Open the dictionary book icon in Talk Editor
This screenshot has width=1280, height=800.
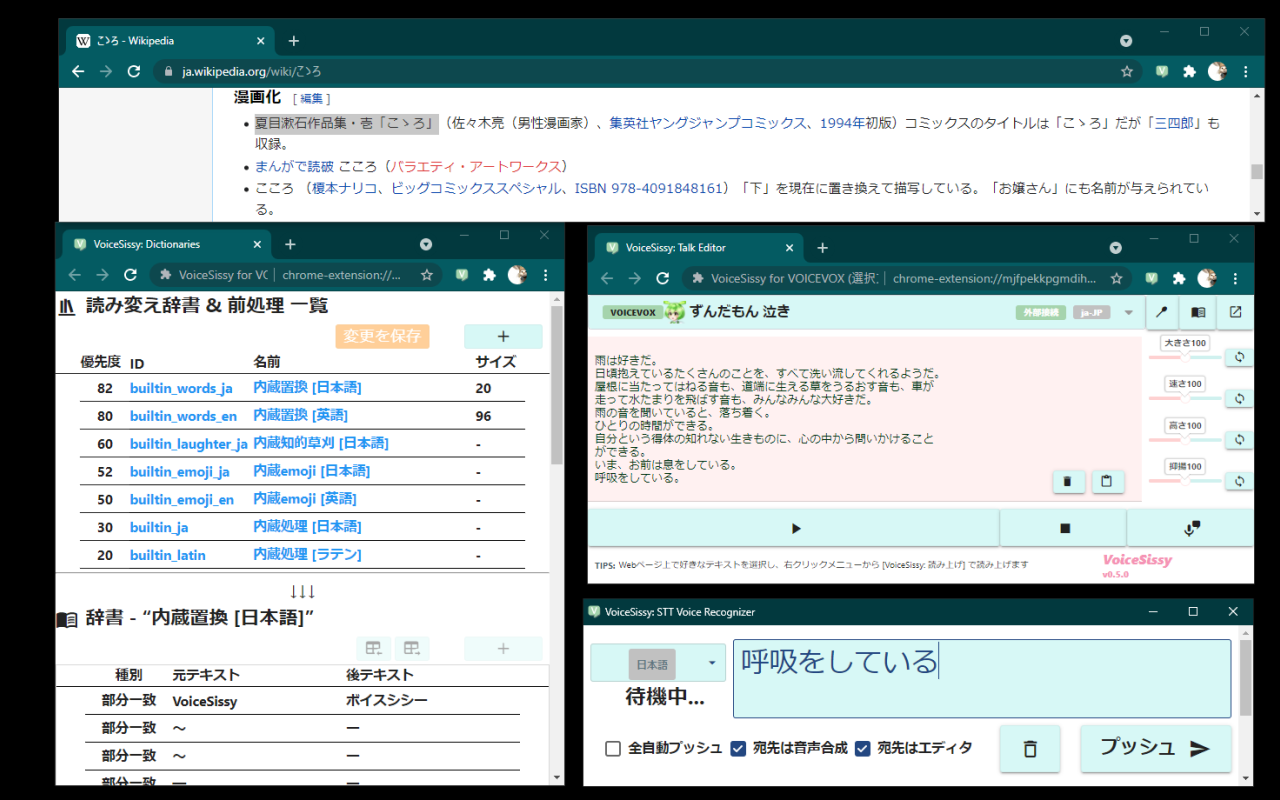(x=1198, y=312)
